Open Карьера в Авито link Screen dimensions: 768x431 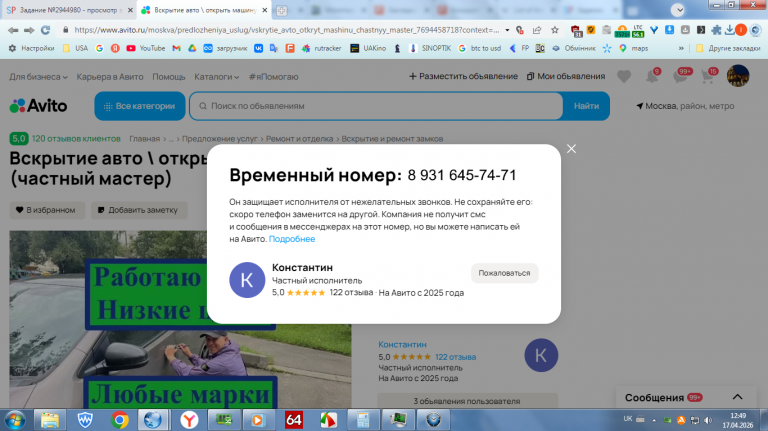pyautogui.click(x=110, y=77)
